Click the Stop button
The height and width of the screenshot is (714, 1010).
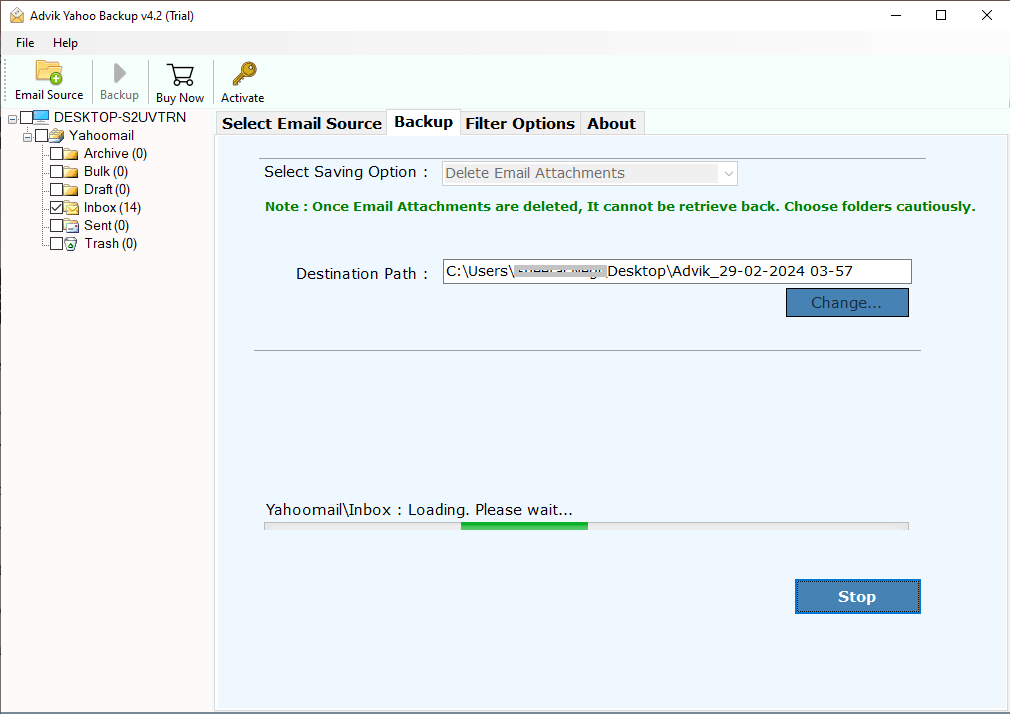coord(857,597)
